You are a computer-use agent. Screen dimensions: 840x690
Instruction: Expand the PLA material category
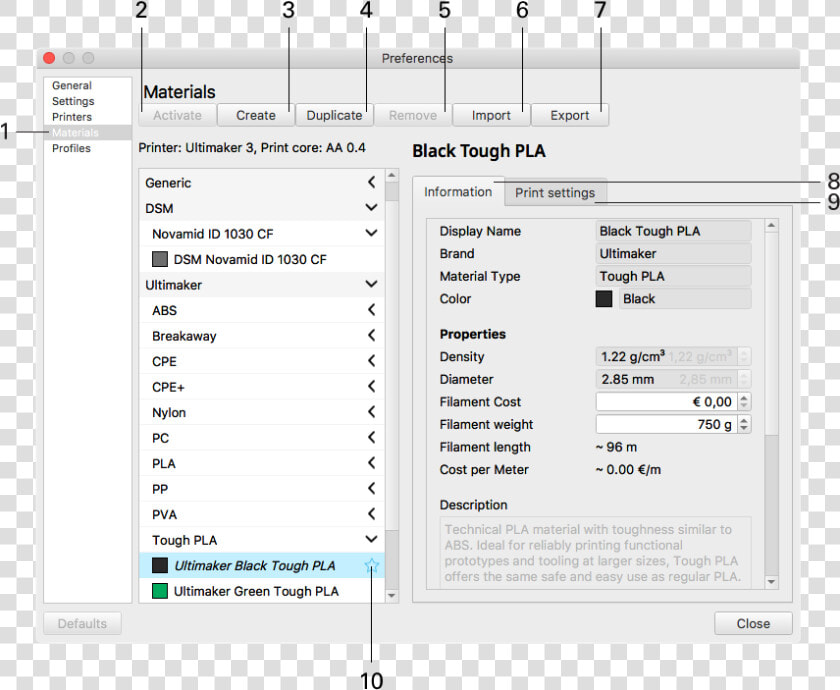point(371,463)
